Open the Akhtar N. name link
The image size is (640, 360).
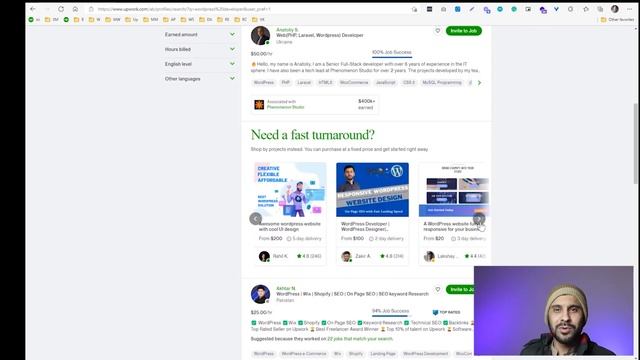(x=286, y=288)
